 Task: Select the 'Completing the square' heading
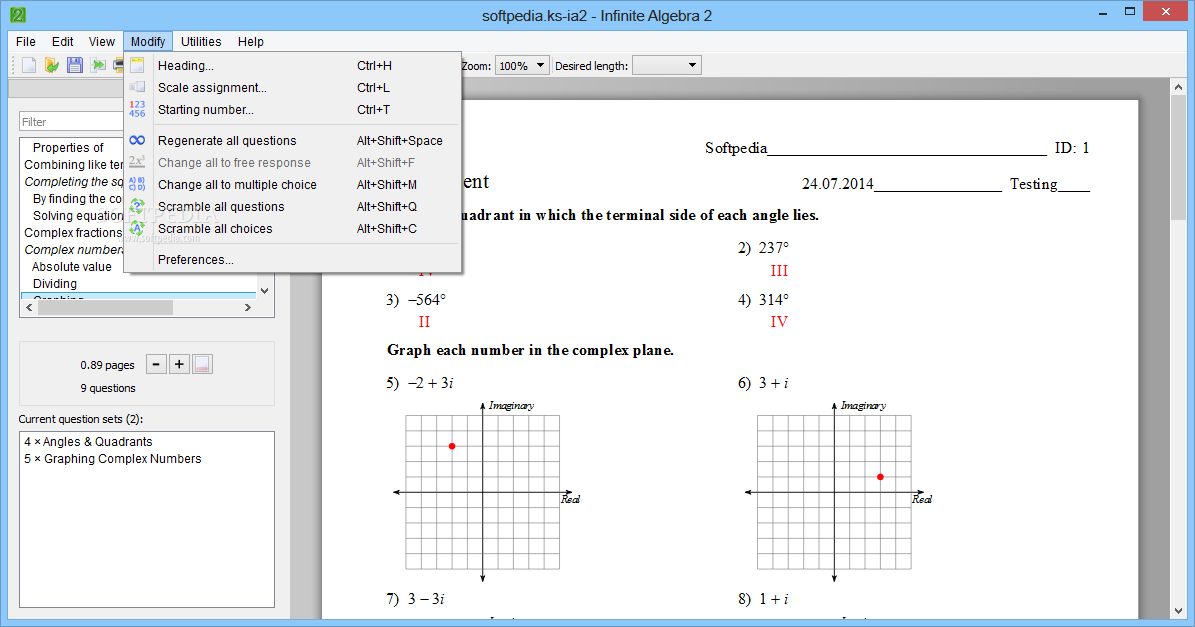(73, 181)
